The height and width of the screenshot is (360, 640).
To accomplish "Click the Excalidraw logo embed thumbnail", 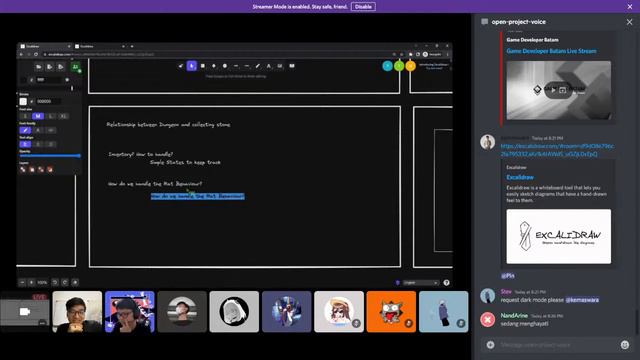I will [x=559, y=236].
